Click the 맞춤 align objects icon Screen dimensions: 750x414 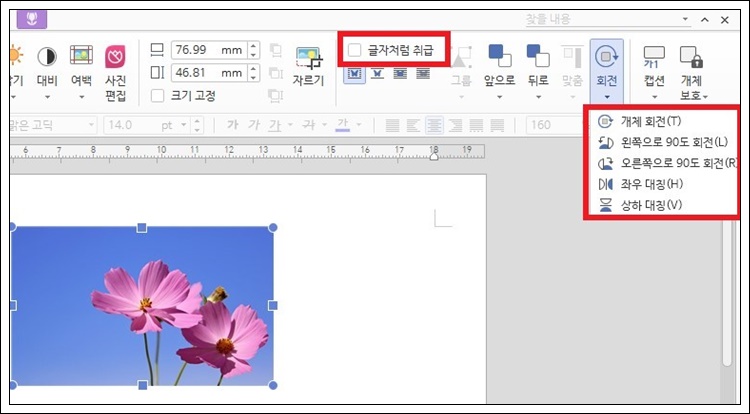coord(572,57)
